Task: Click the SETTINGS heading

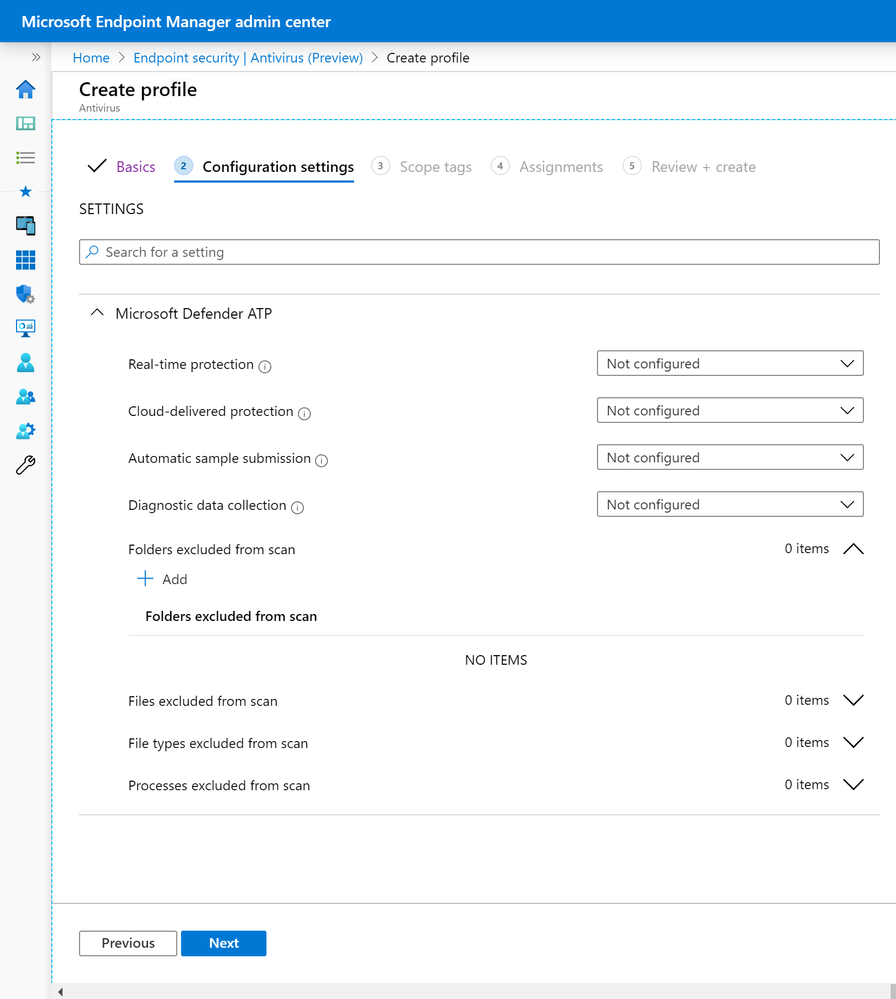Action: point(112,209)
